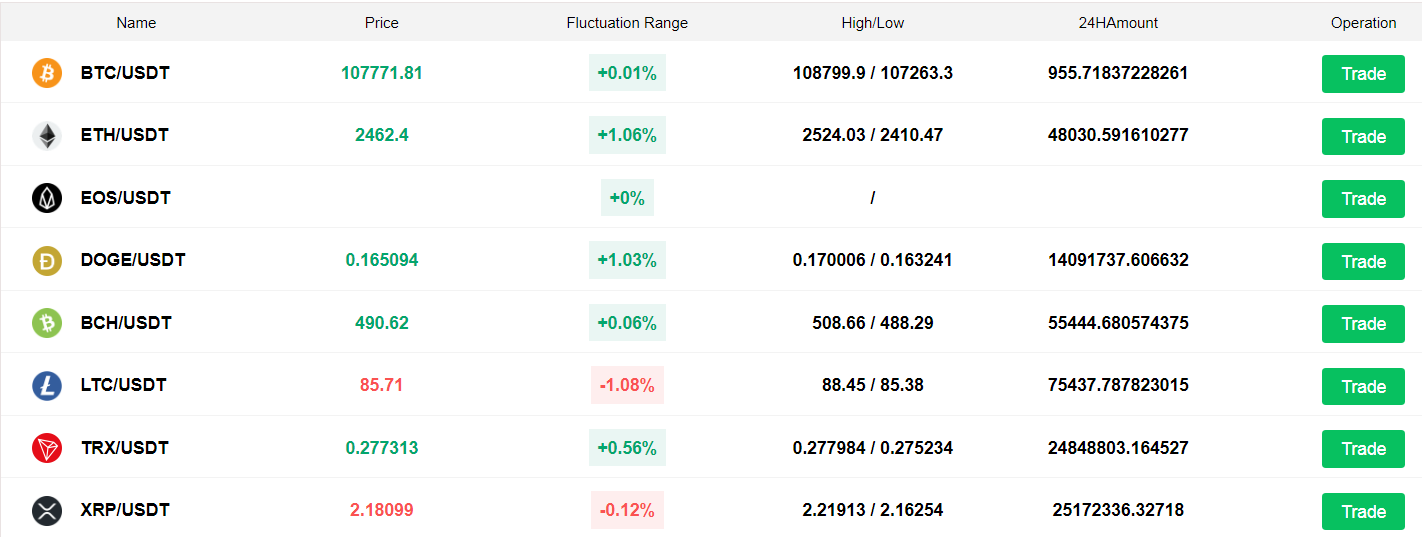Open the BCH/USDT pair name
The height and width of the screenshot is (537, 1422).
coord(126,323)
